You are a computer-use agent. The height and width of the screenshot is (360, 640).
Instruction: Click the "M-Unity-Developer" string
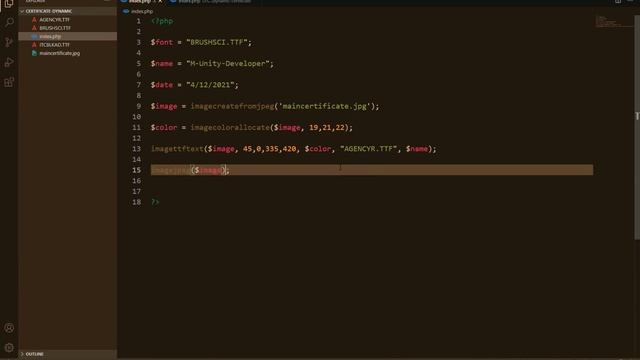pos(228,64)
